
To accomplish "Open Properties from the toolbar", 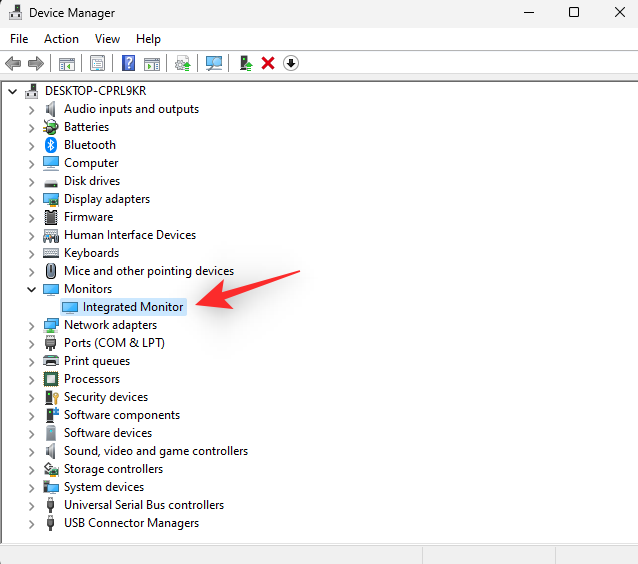I will (x=97, y=63).
